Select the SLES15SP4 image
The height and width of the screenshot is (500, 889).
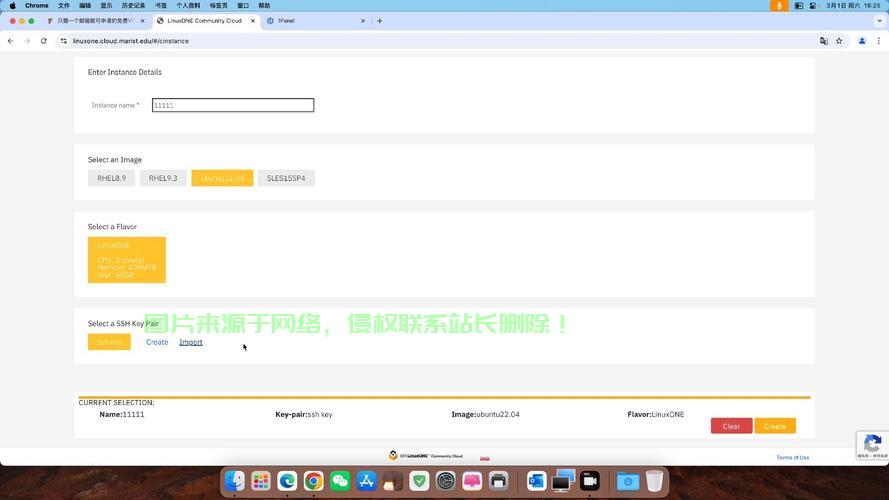[x=286, y=178]
